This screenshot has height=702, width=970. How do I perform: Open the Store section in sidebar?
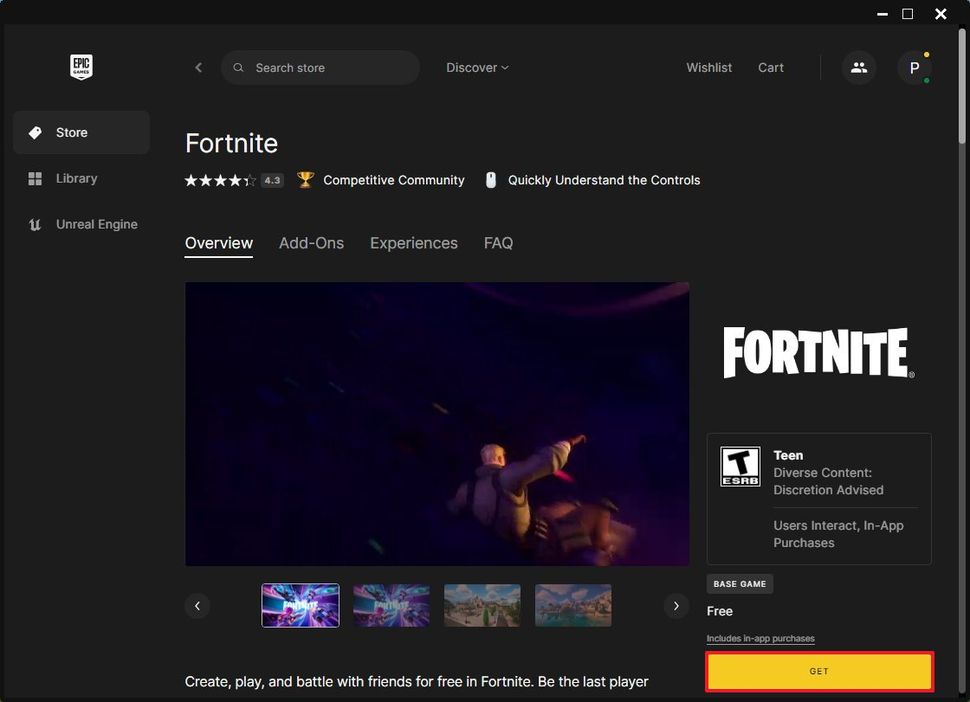[x=70, y=132]
